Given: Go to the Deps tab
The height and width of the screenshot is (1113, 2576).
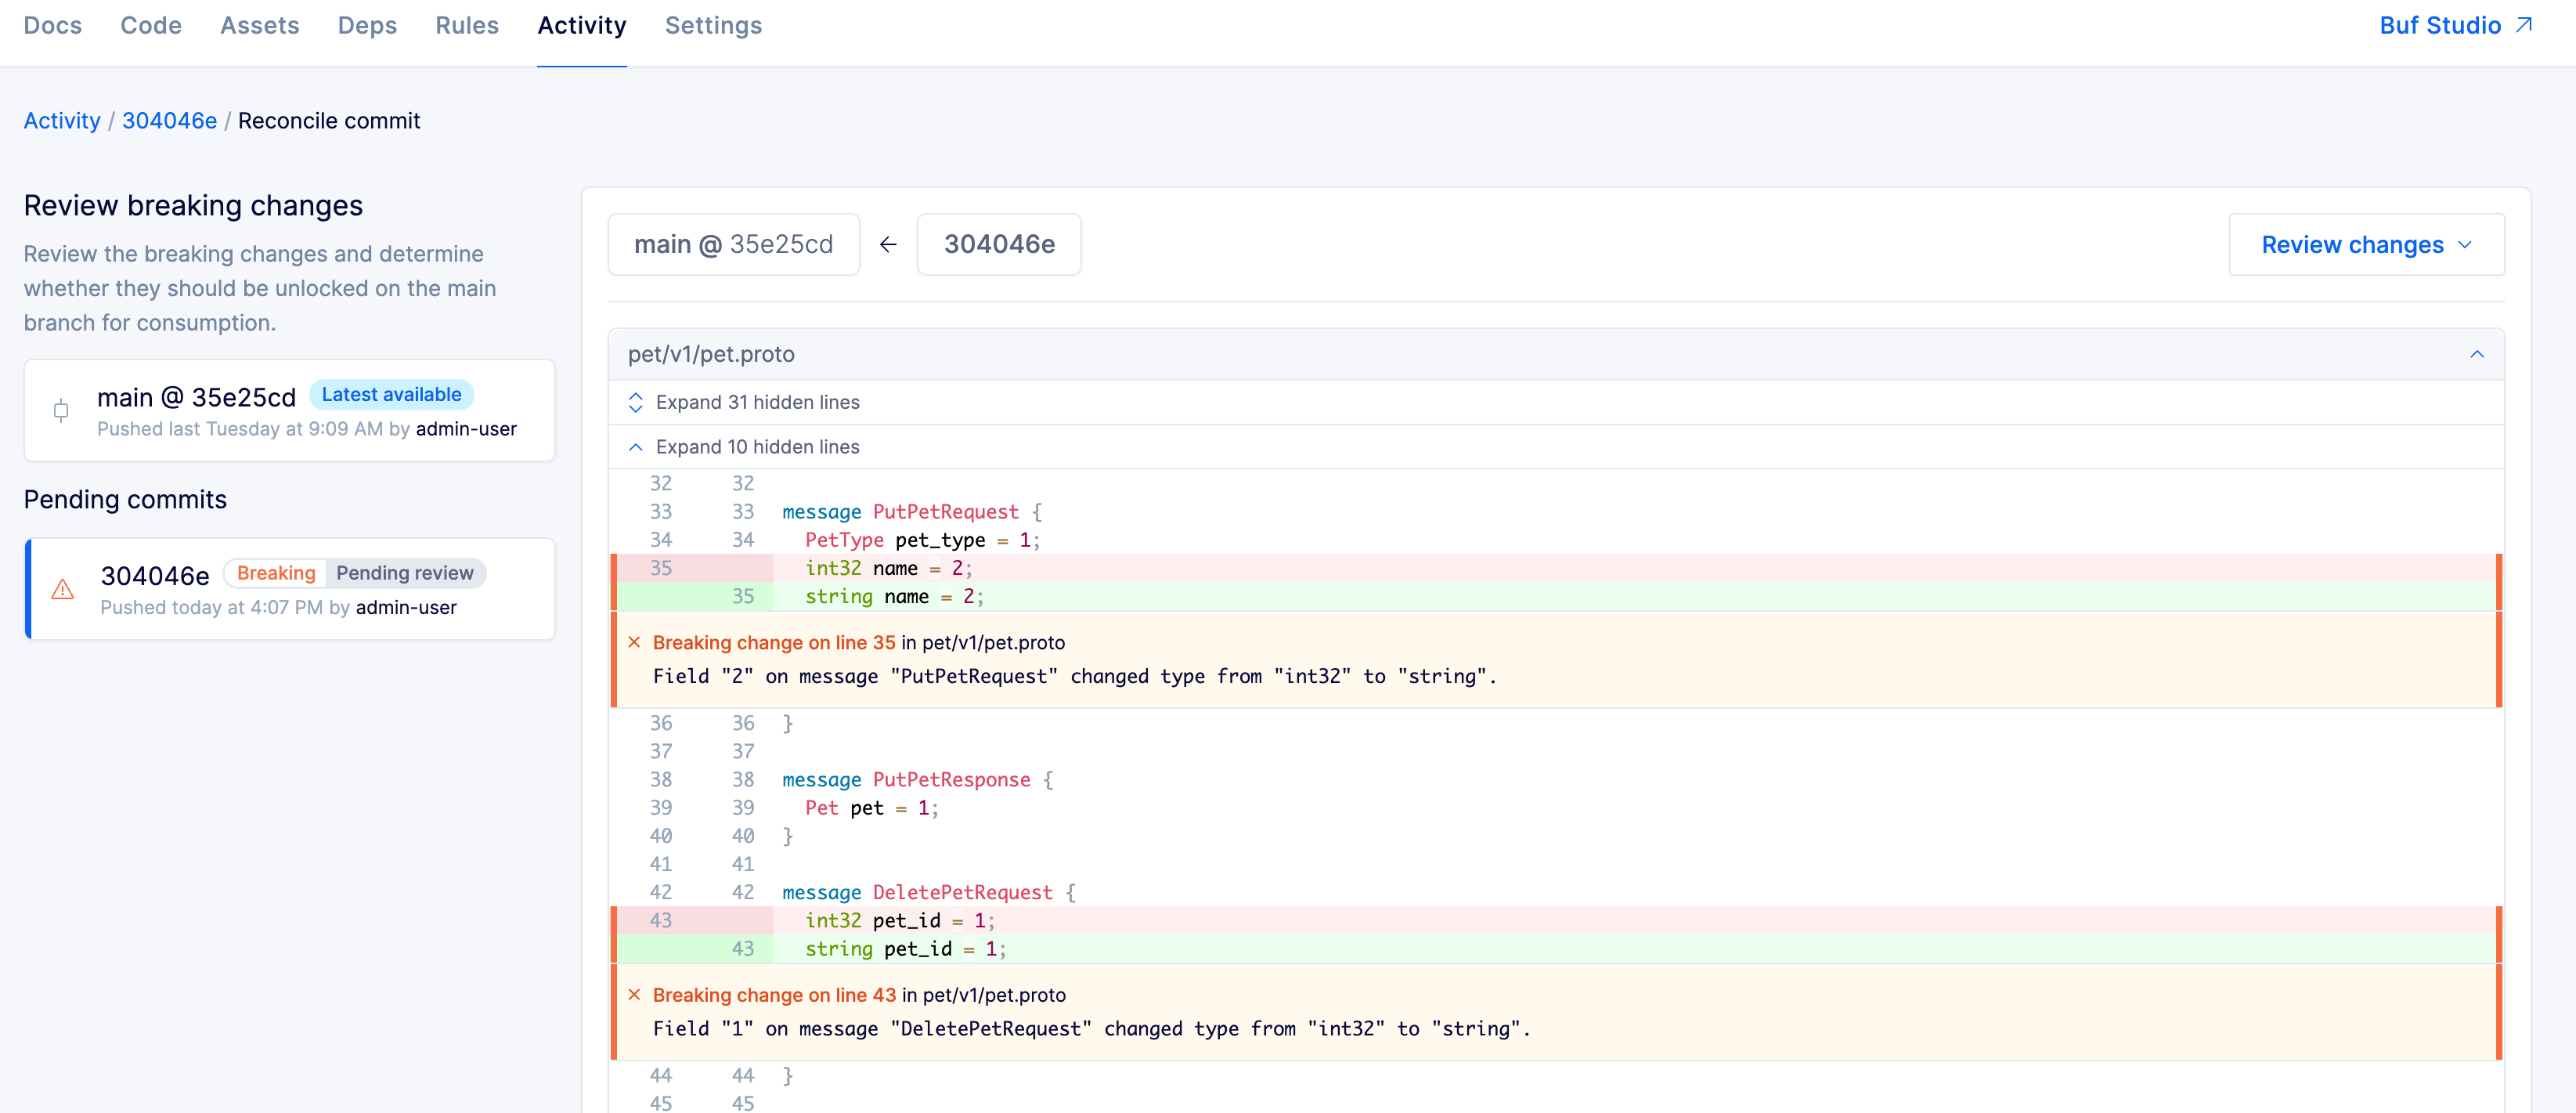Looking at the screenshot, I should click(367, 25).
